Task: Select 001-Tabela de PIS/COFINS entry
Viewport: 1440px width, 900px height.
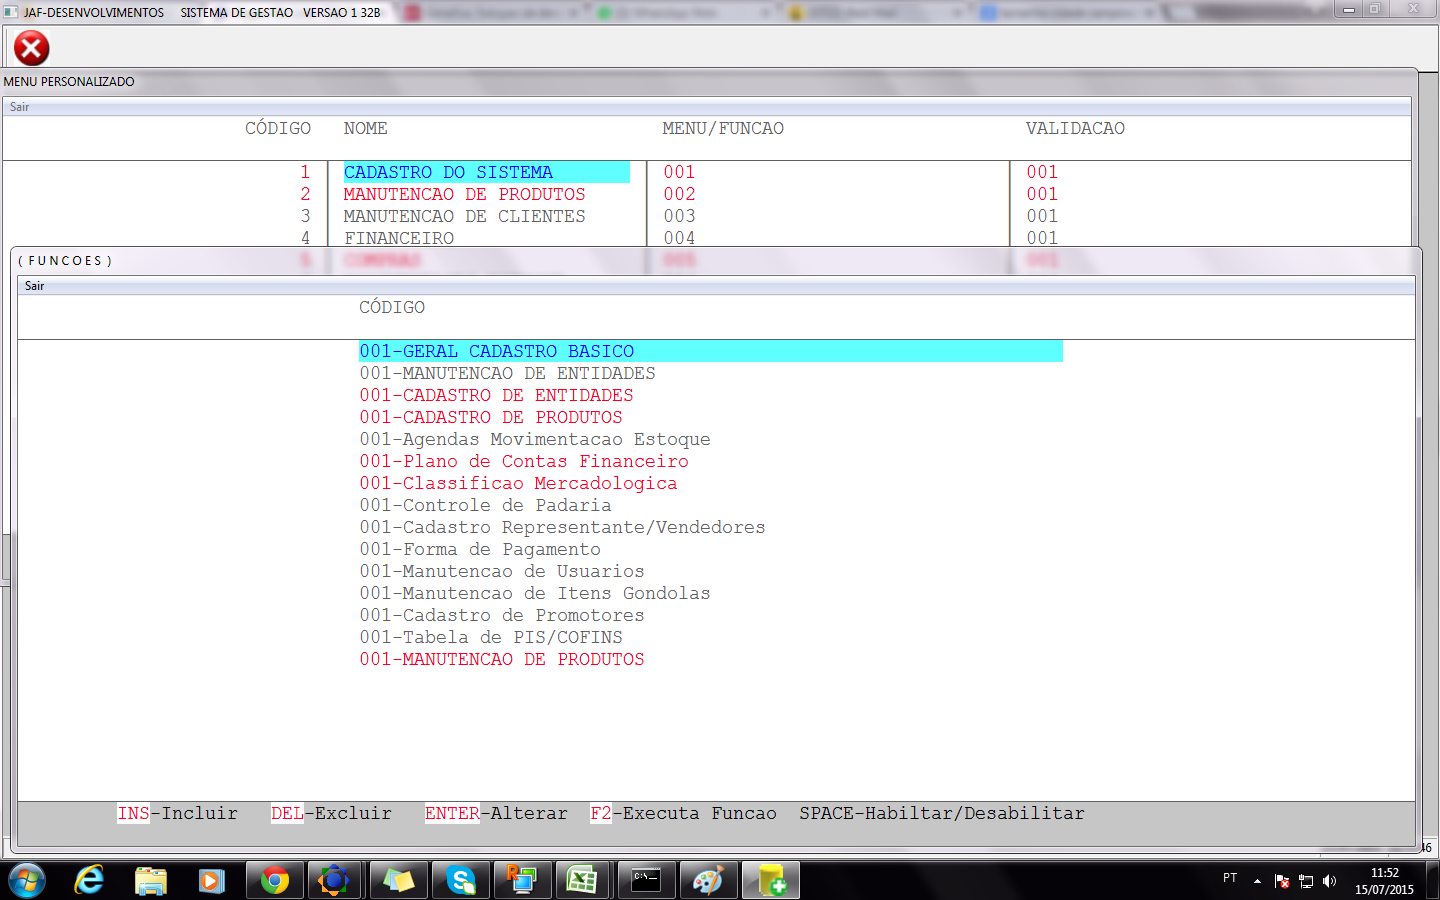Action: (491, 638)
